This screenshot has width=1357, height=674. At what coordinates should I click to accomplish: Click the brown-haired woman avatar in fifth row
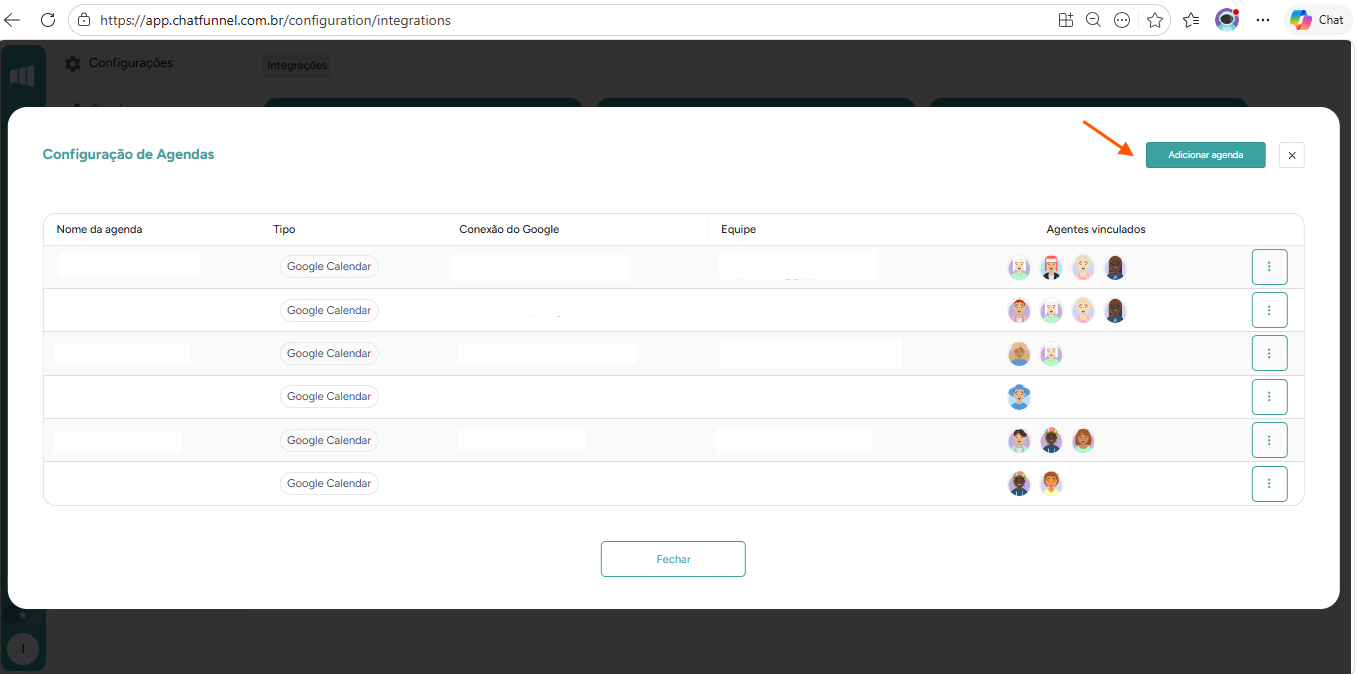pyautogui.click(x=1083, y=440)
